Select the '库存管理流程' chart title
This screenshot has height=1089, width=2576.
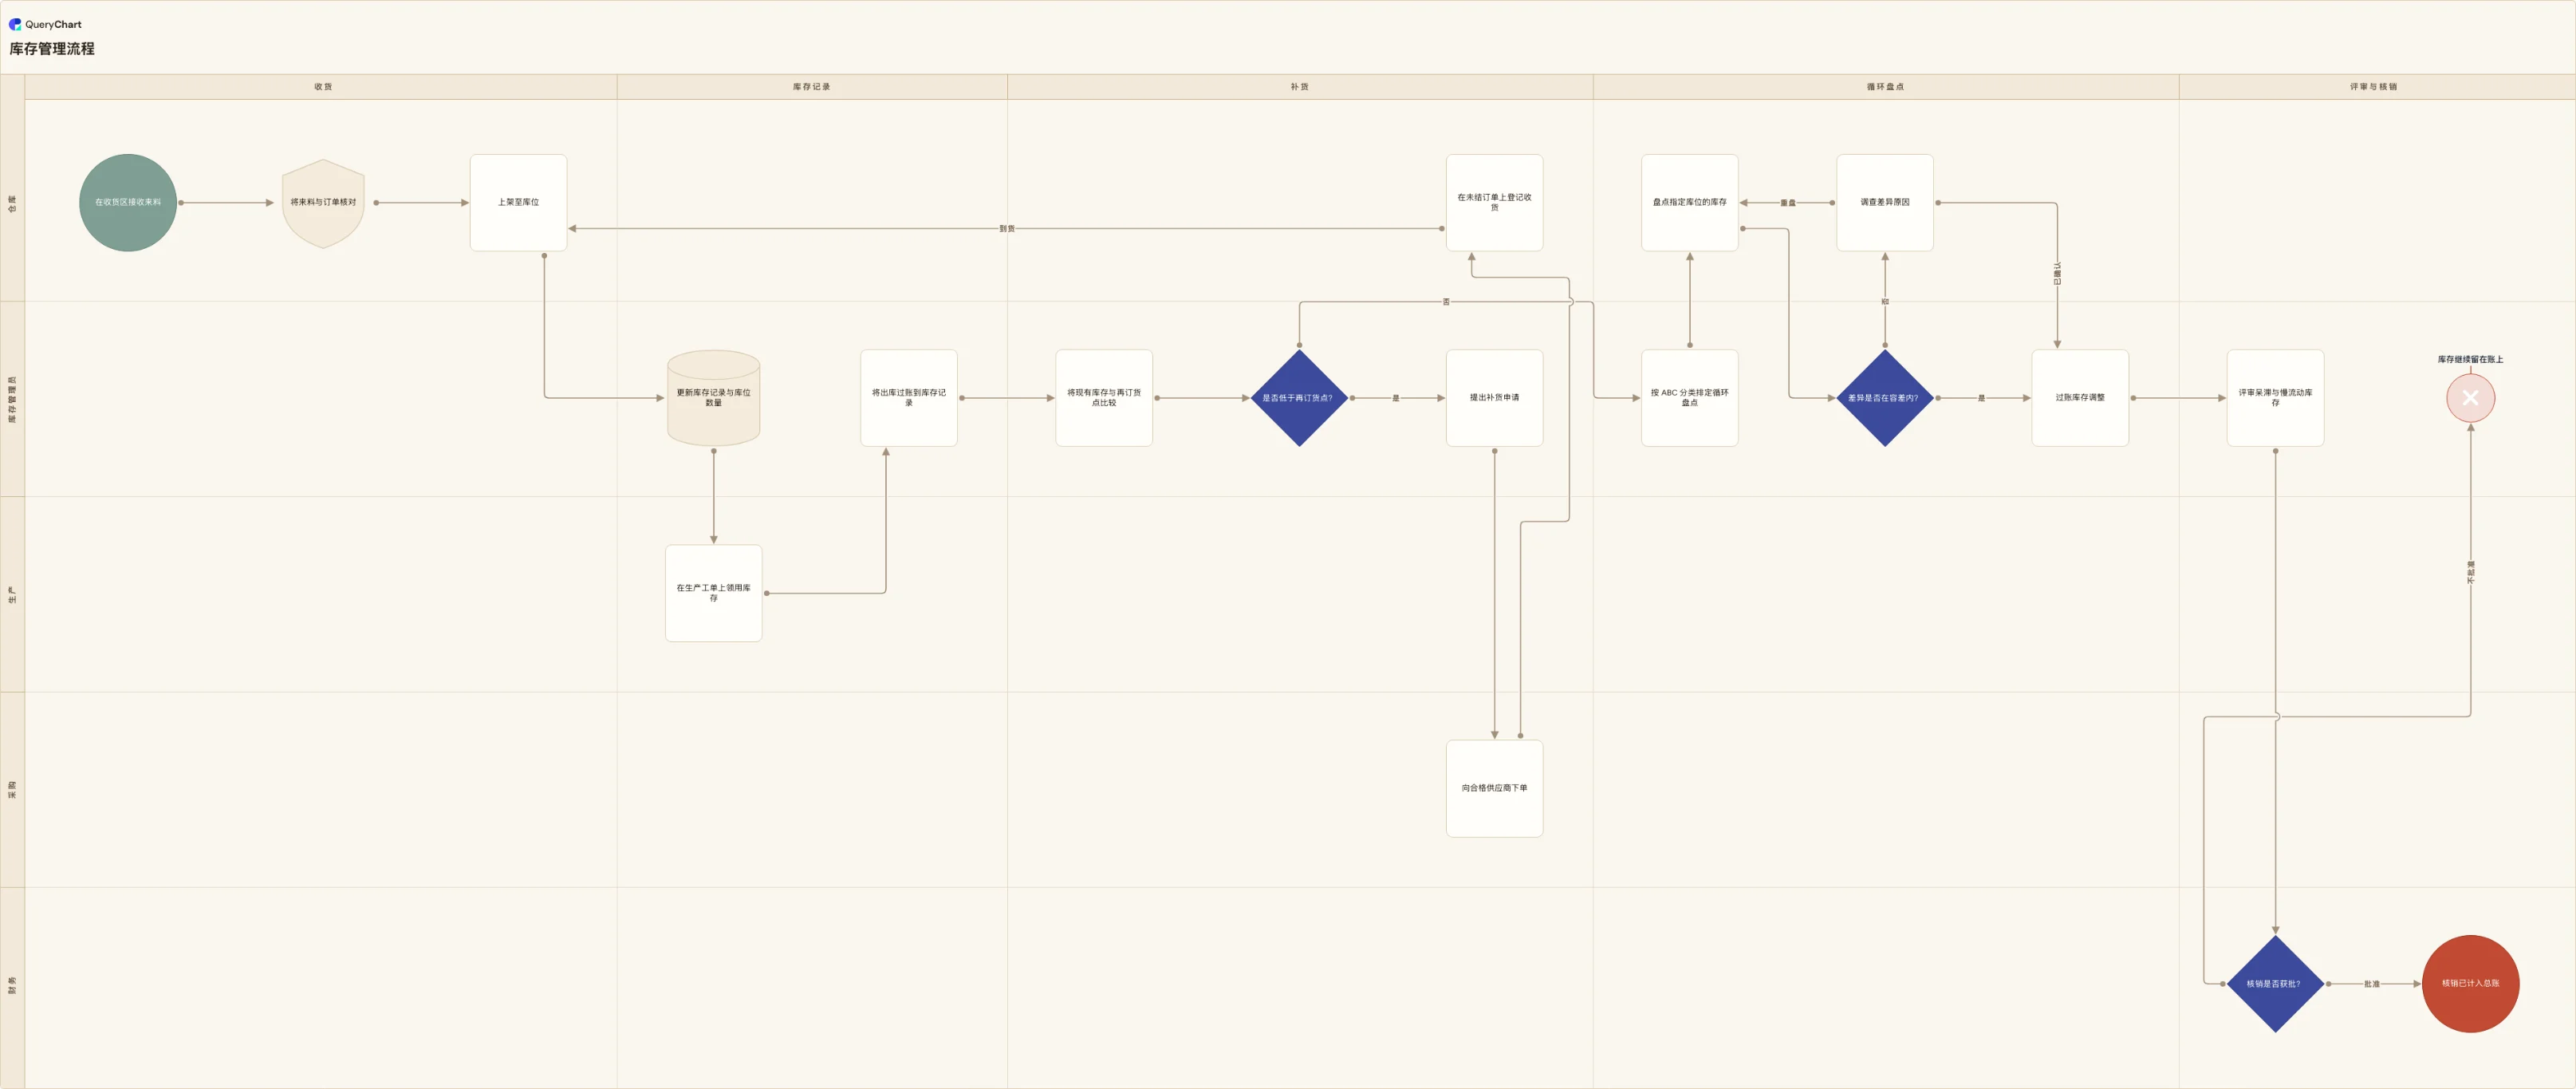(52, 49)
